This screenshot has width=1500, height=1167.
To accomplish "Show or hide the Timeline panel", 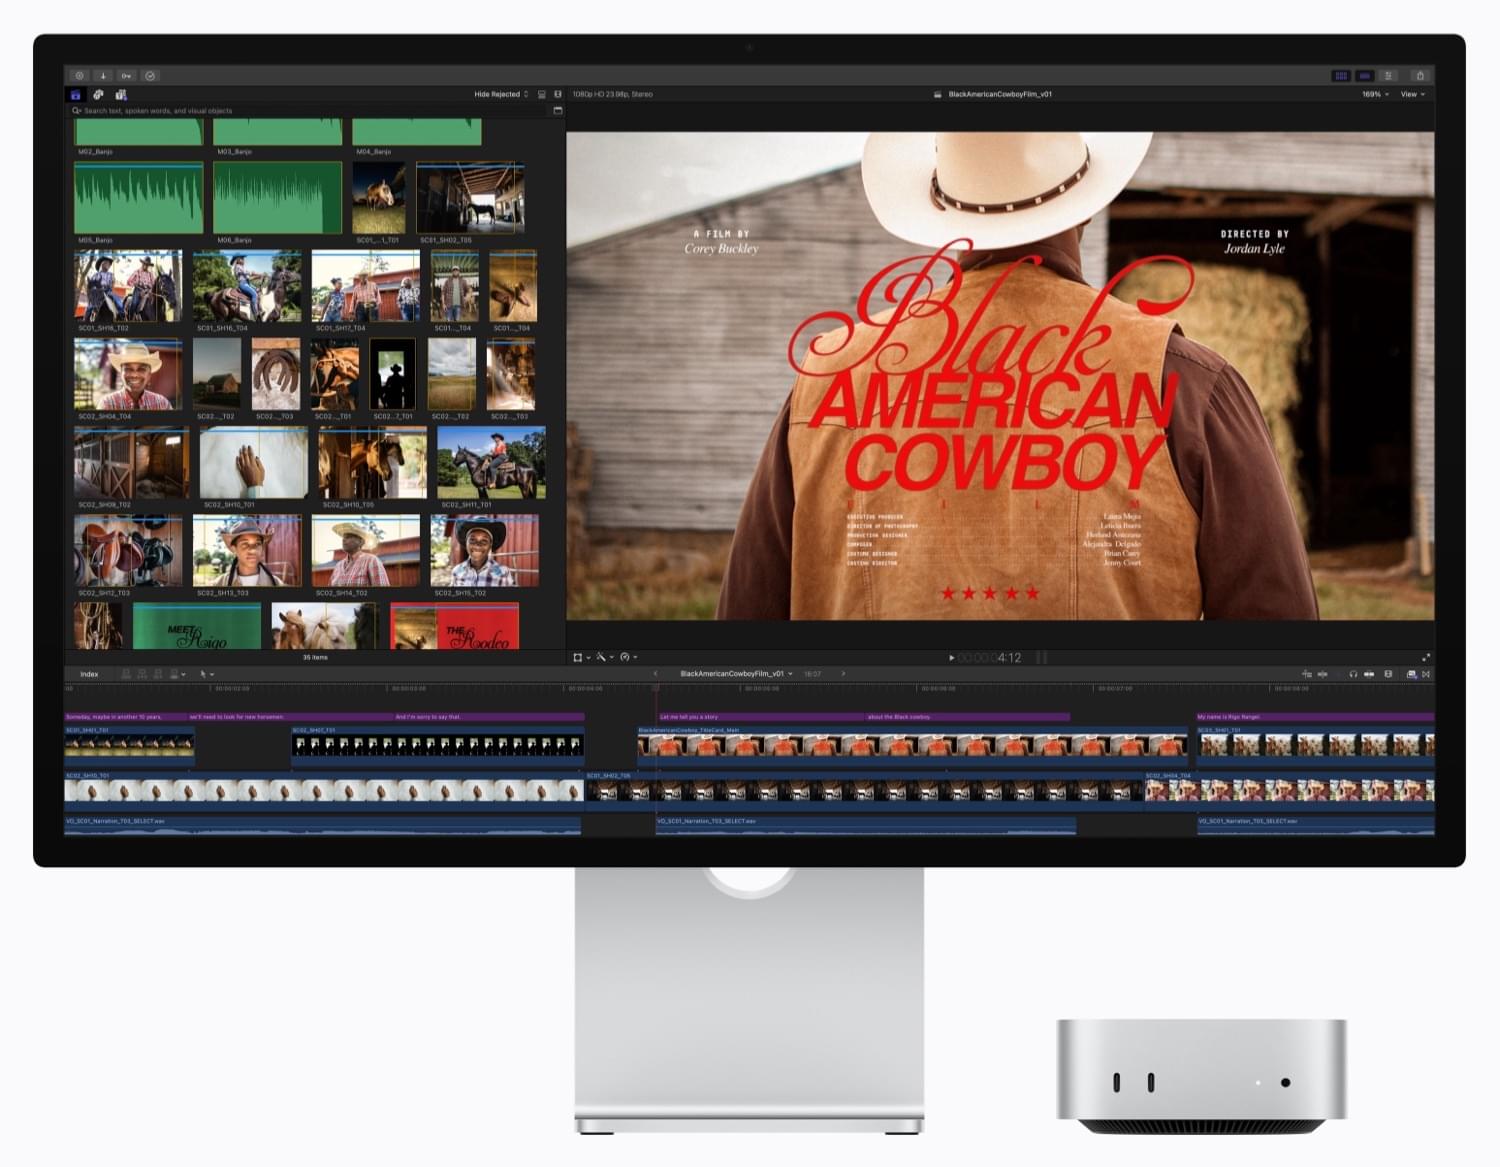I will (x=1364, y=75).
